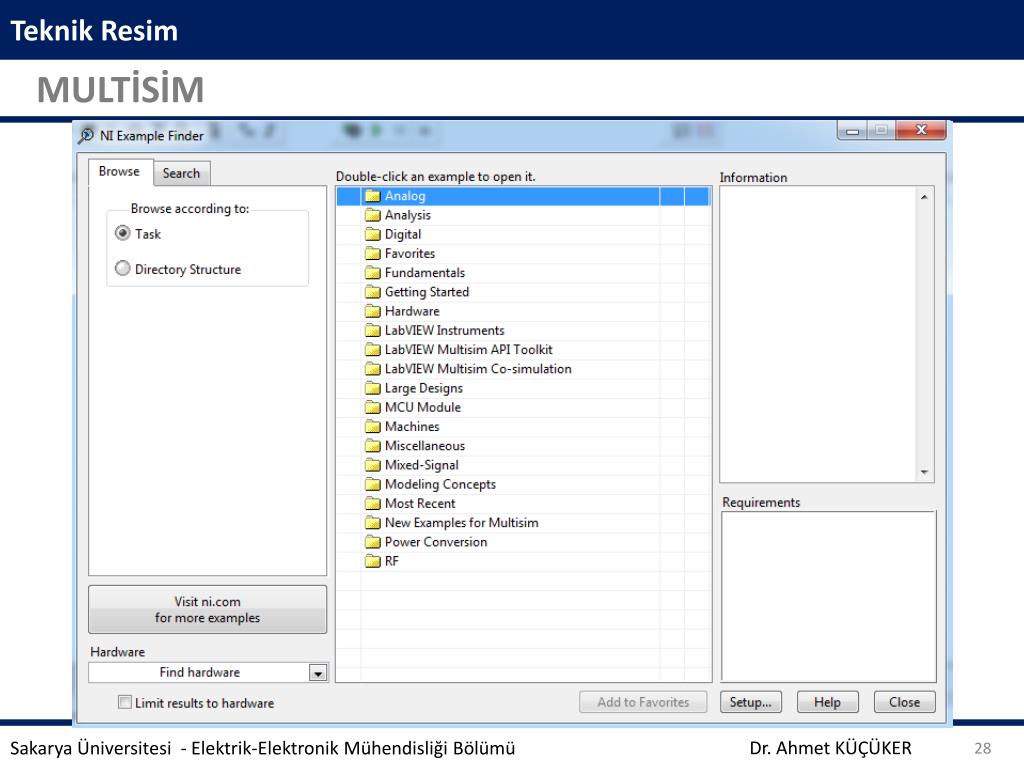Select the Machines entry text

coord(412,427)
